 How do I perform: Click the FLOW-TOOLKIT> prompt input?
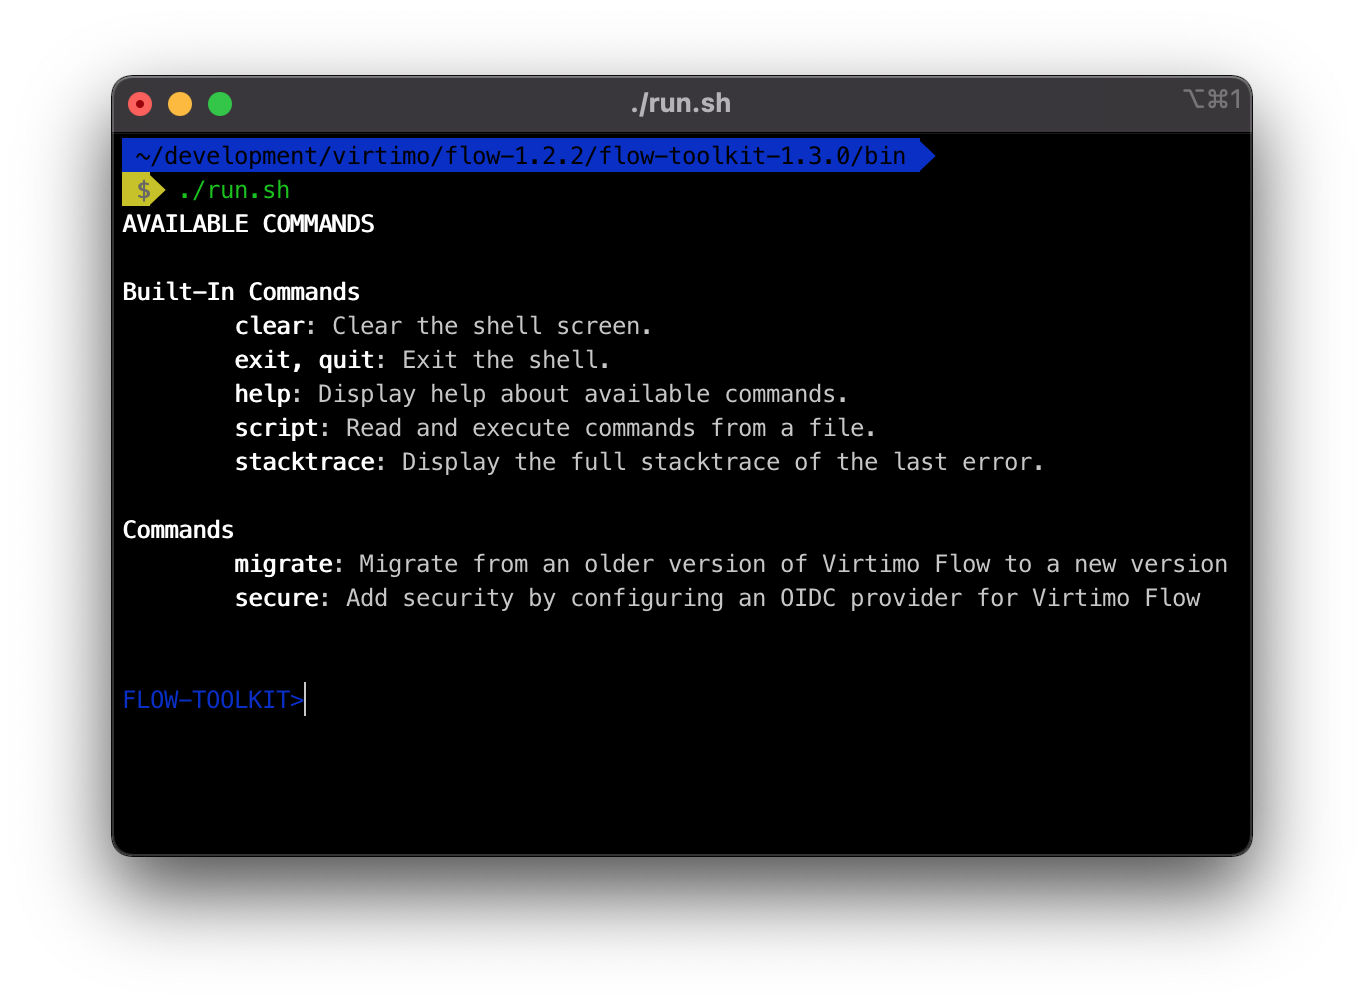(214, 700)
